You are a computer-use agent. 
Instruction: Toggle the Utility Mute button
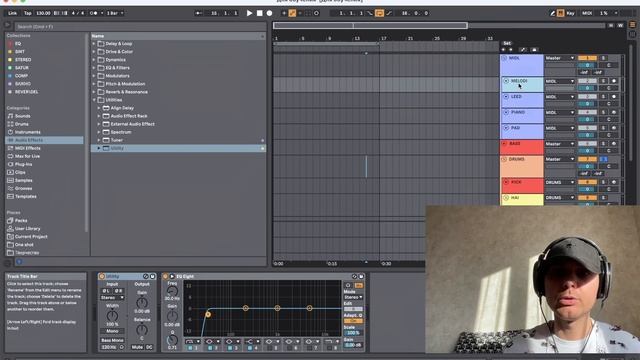pos(137,347)
